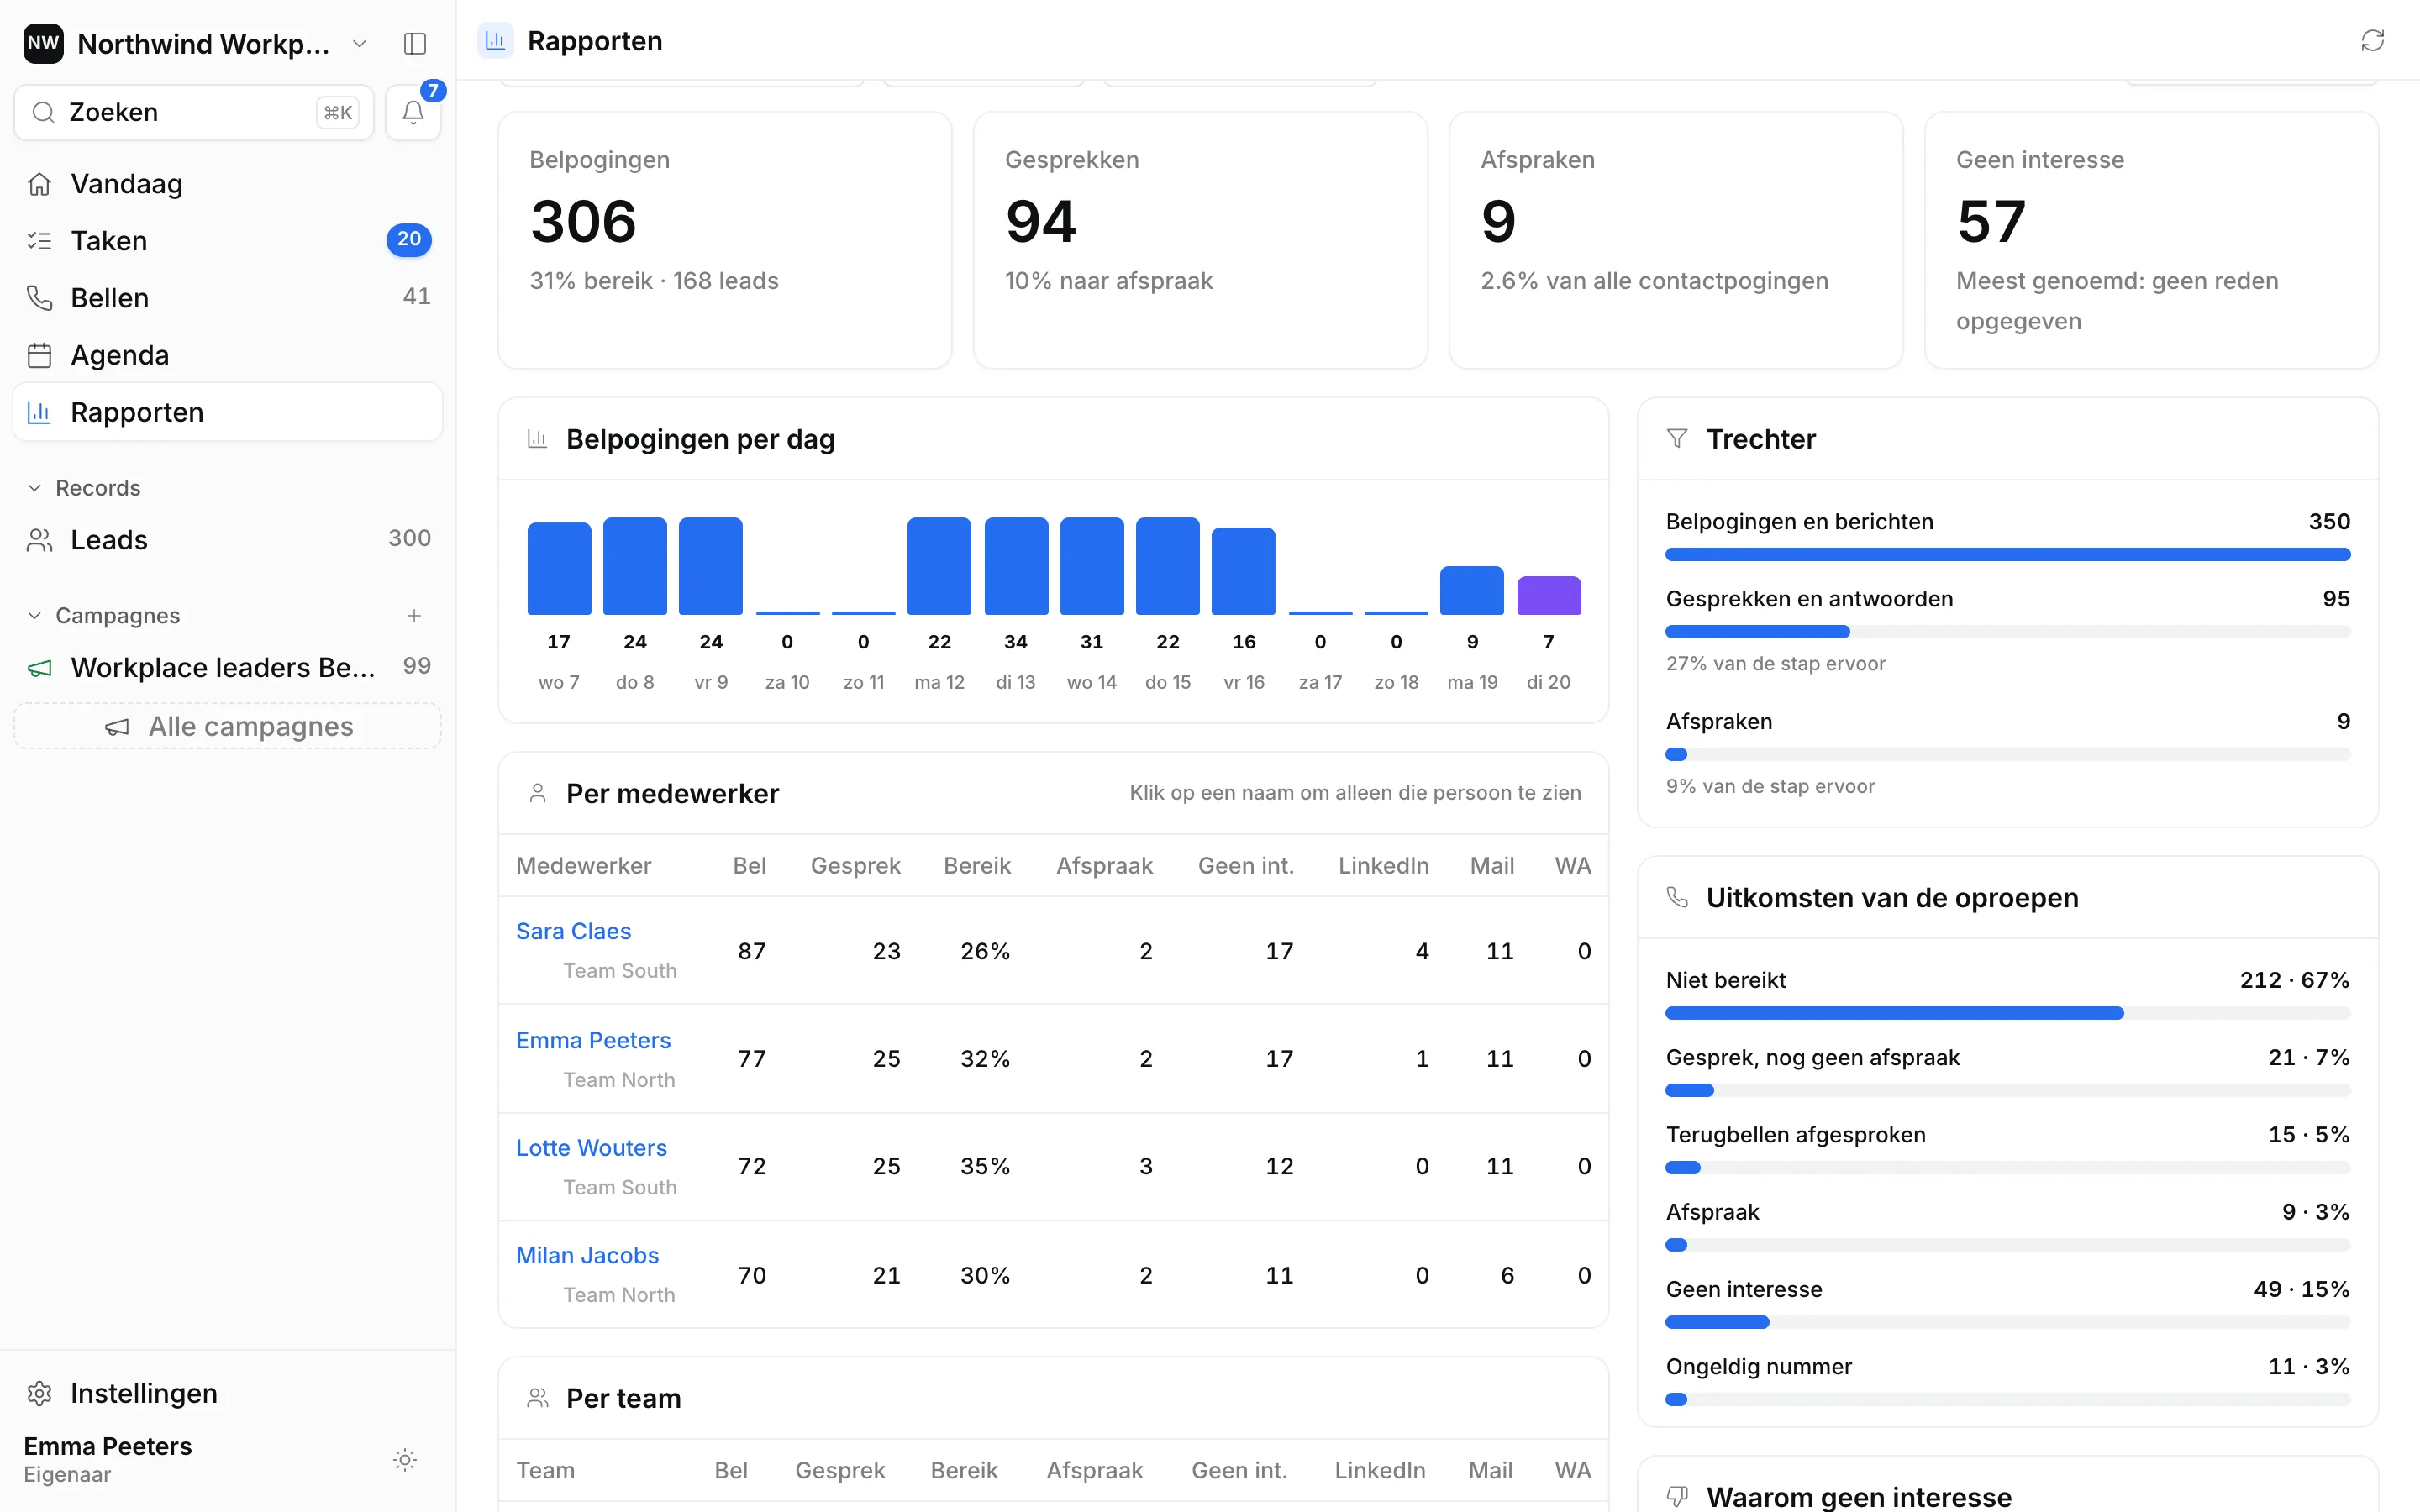Viewport: 2420px width, 1512px height.
Task: Click the Zoeken search field
Action: (x=194, y=112)
